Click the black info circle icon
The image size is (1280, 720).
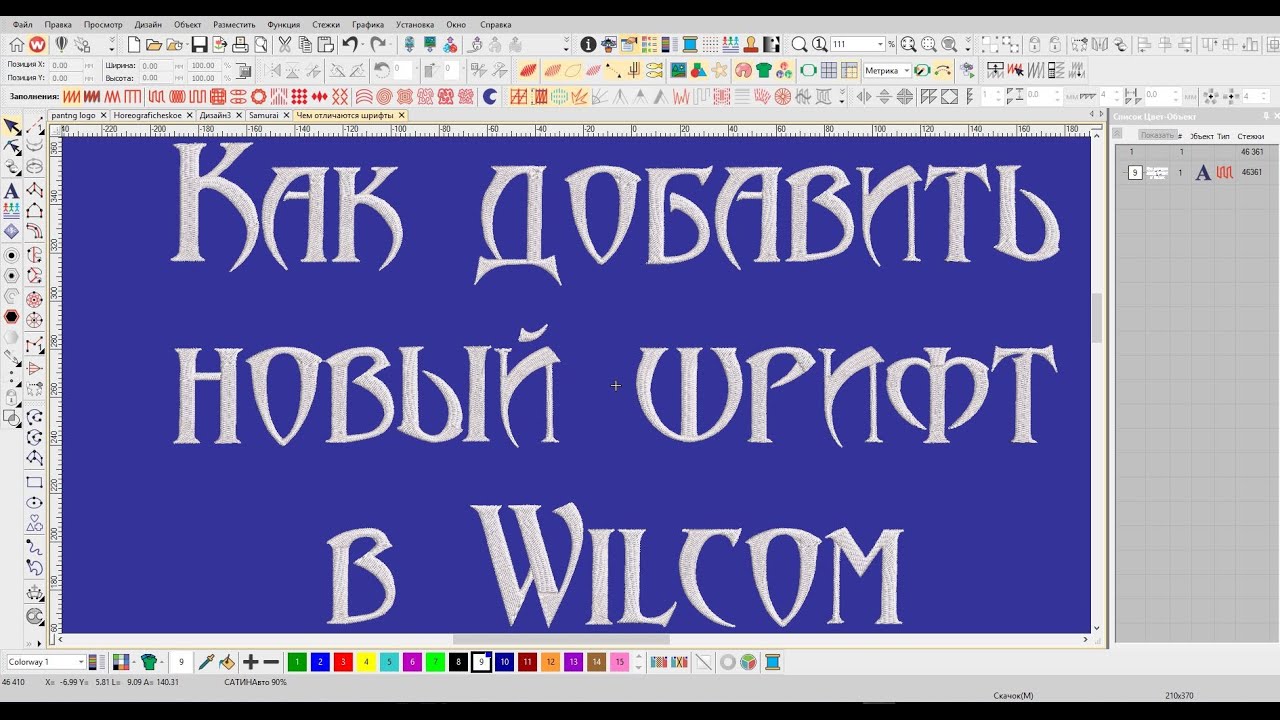[588, 44]
